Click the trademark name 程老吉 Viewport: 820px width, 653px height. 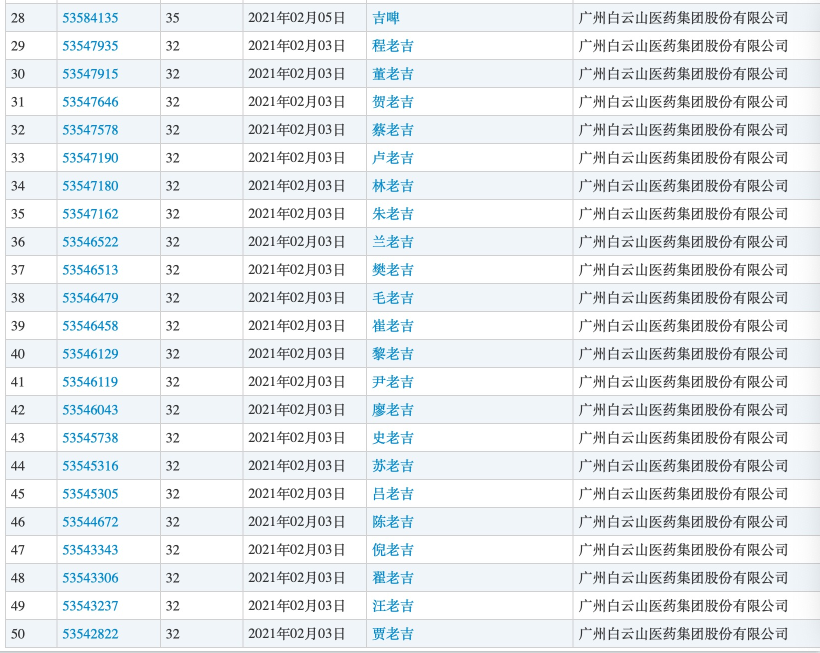(x=393, y=46)
